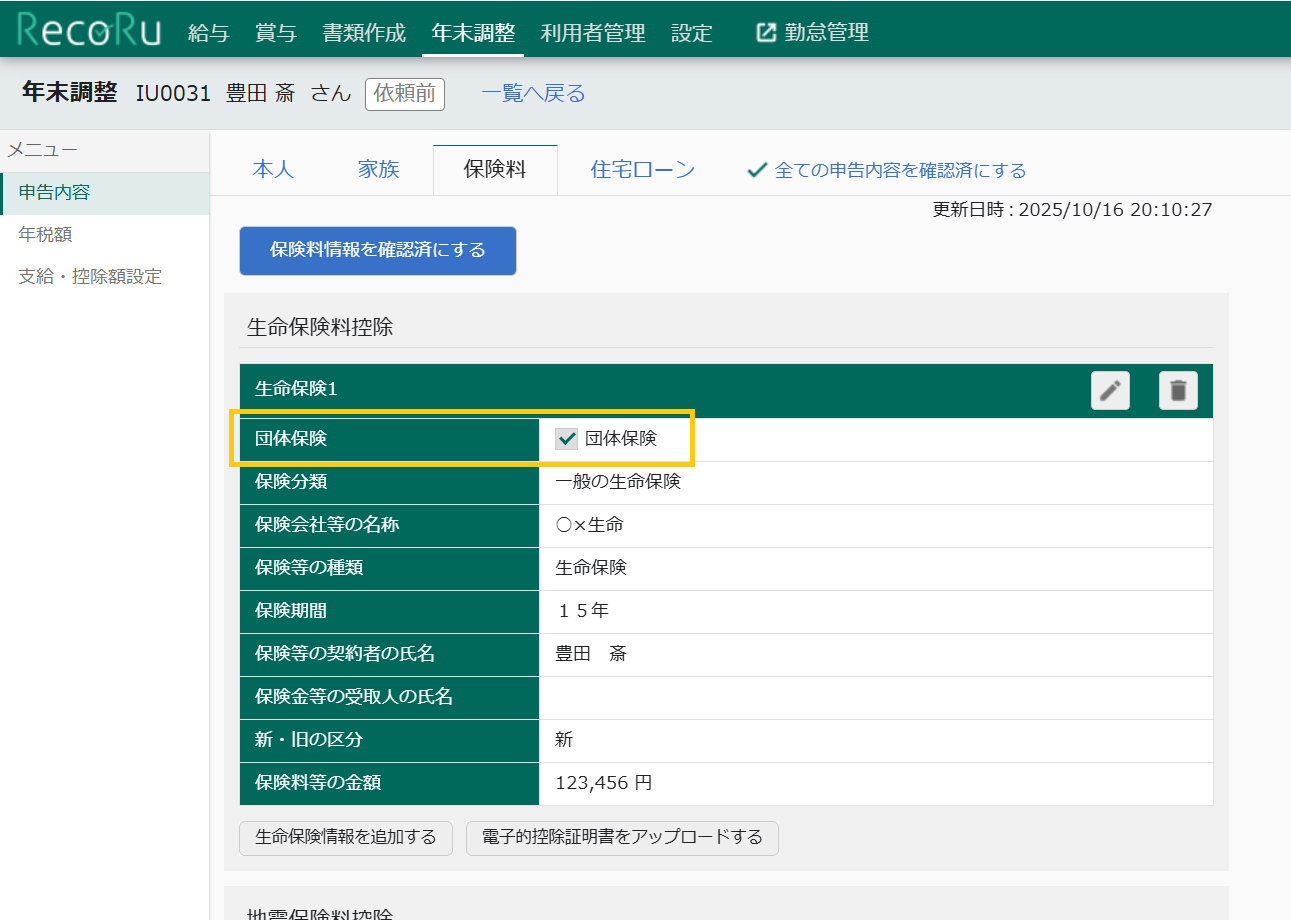Screen dimensions: 1291x920
Task: Open the 書類作成 menu
Action: [364, 32]
